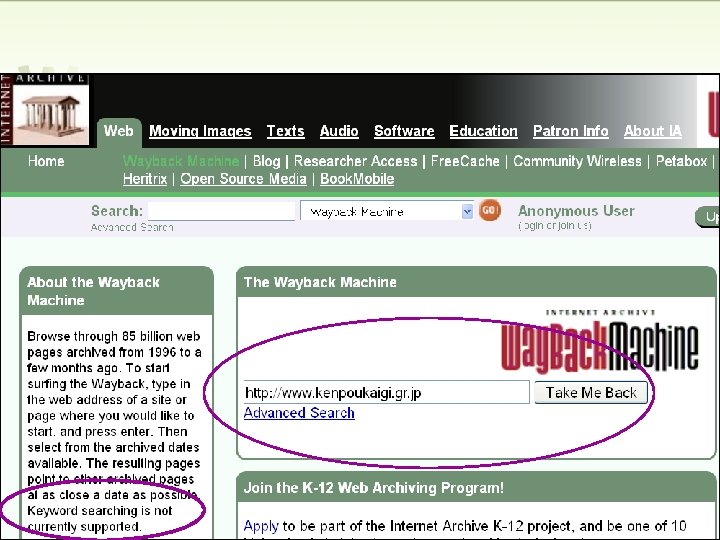720x540 pixels.
Task: Open the Audio tab
Action: click(339, 131)
